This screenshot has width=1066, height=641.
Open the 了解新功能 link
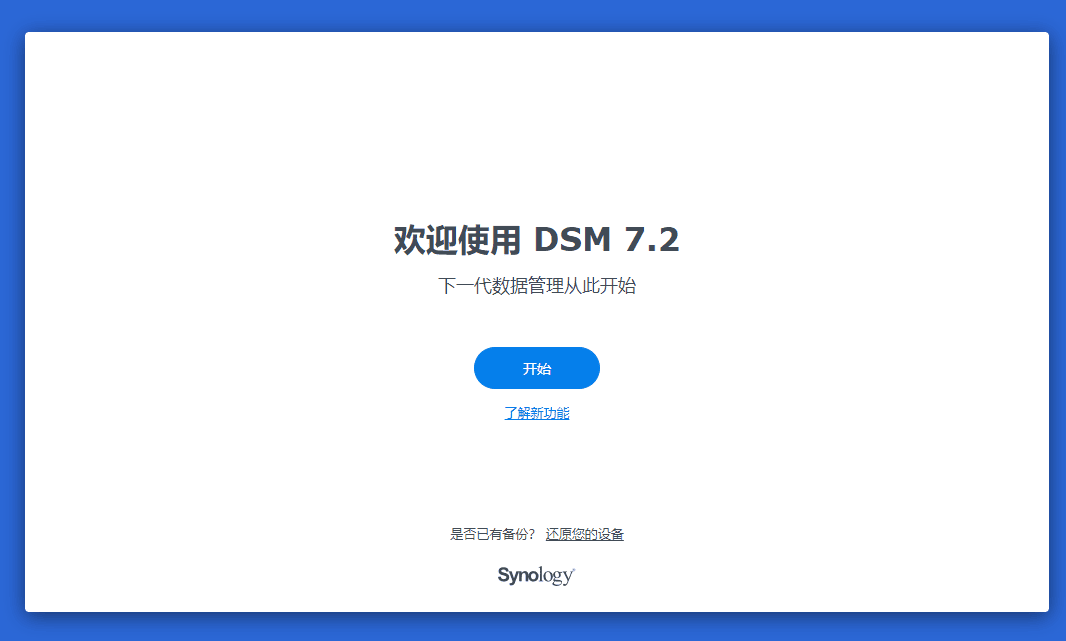click(x=536, y=413)
